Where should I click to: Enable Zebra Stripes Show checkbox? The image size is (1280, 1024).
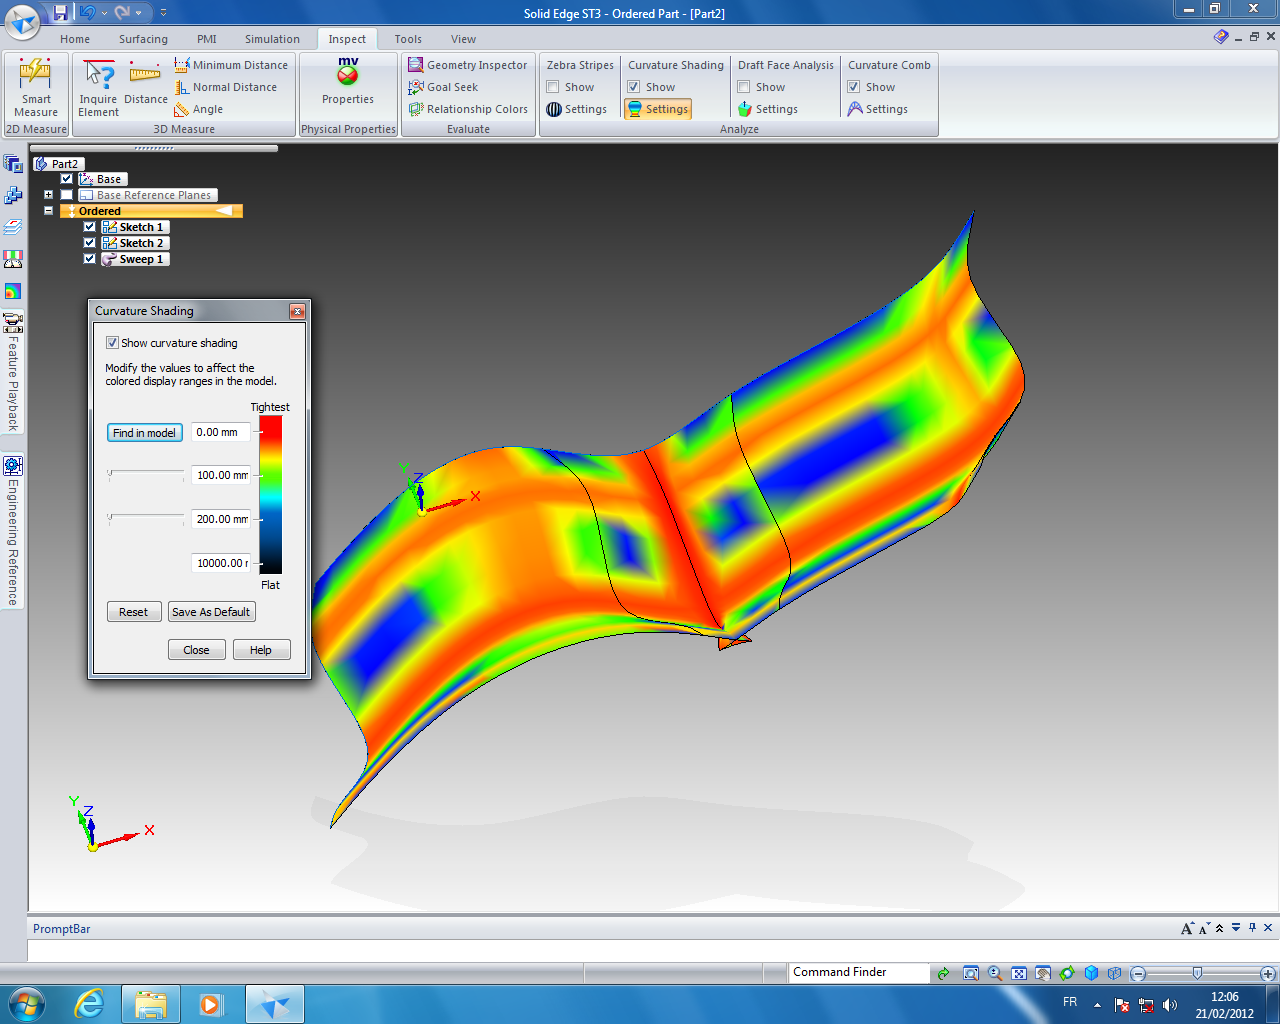coord(553,87)
